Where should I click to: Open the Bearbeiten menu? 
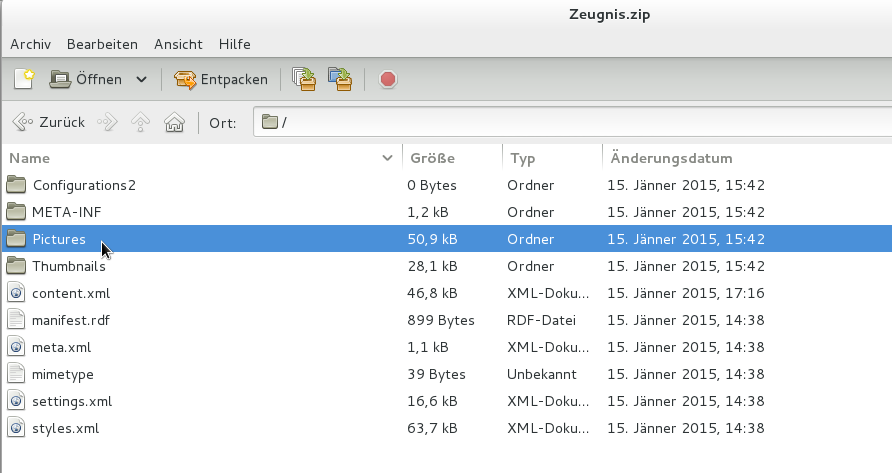(102, 44)
